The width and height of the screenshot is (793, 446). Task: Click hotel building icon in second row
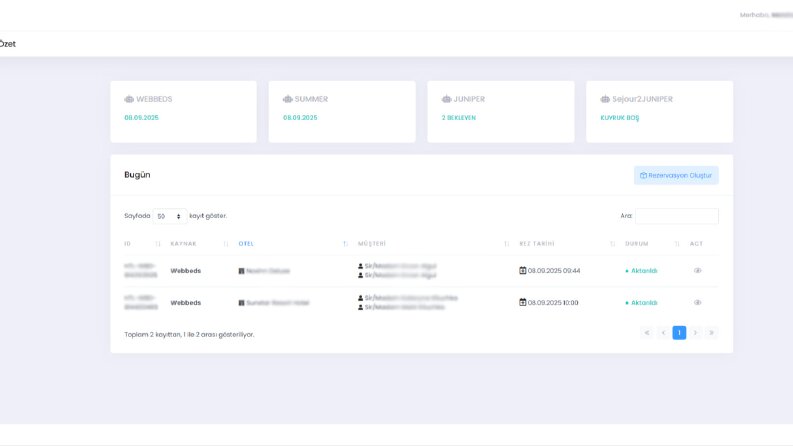pyautogui.click(x=241, y=303)
